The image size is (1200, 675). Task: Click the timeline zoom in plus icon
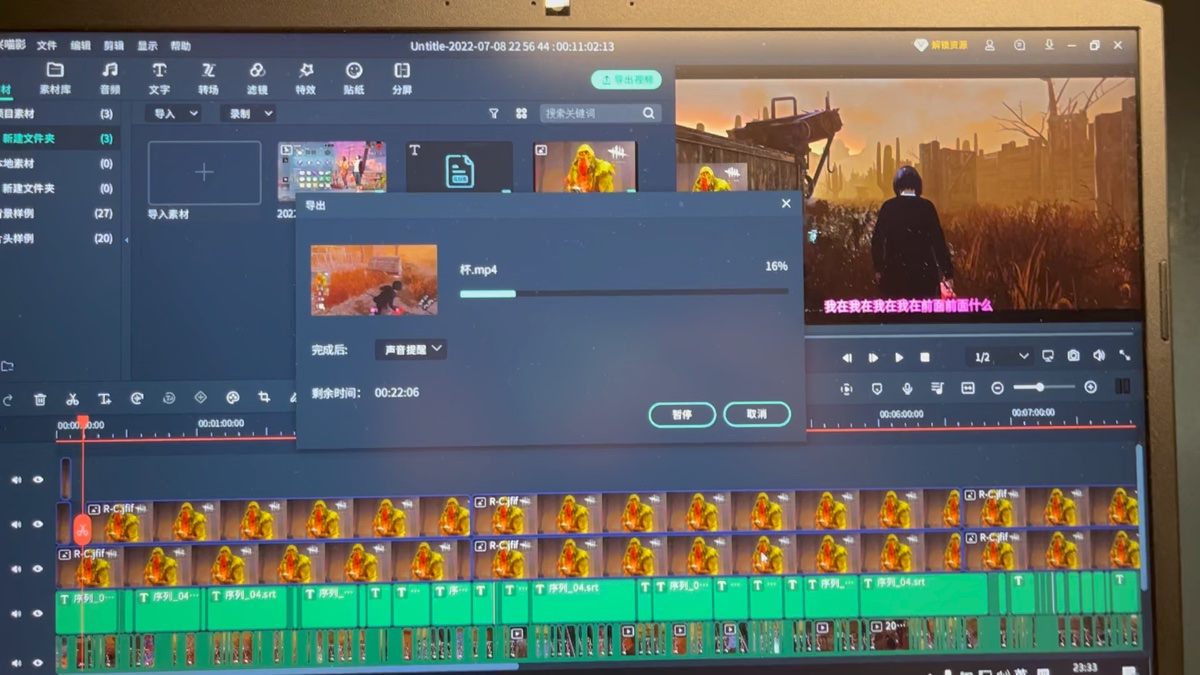pos(1090,387)
